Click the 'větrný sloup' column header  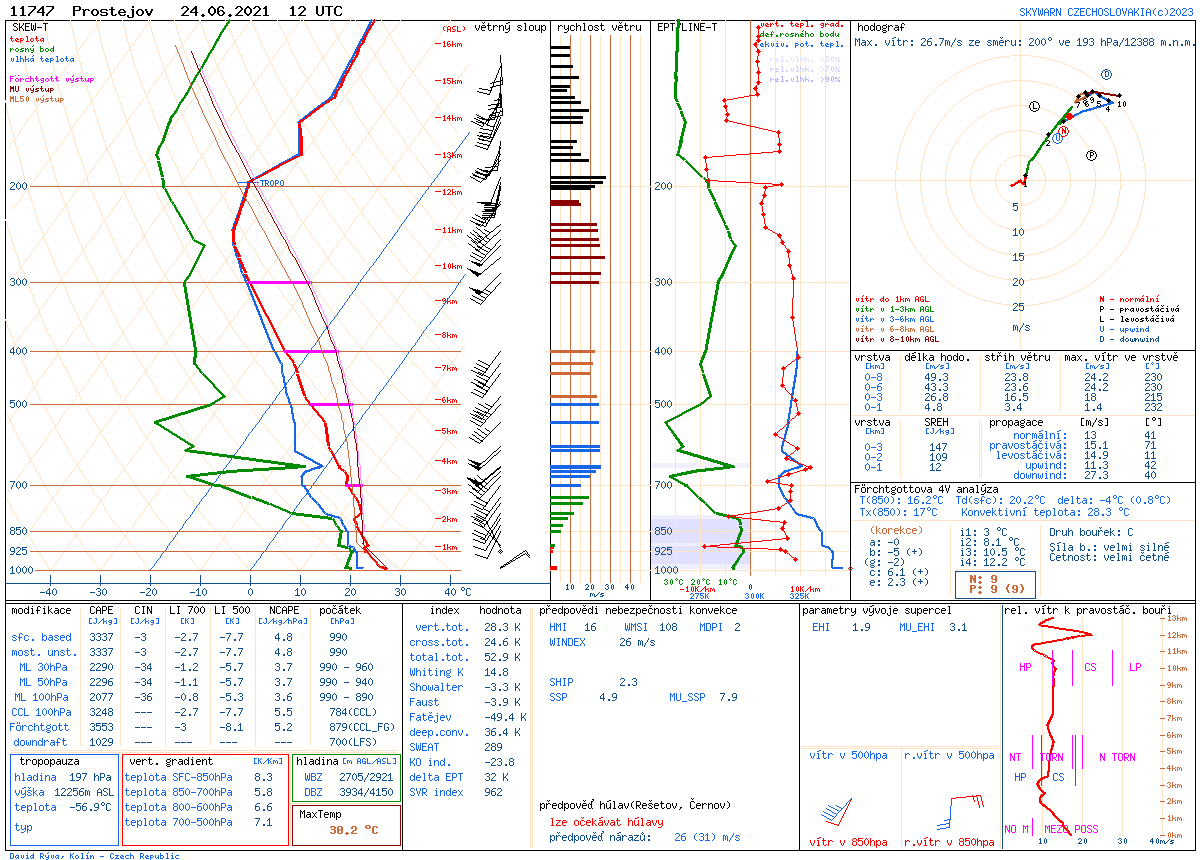pyautogui.click(x=510, y=27)
